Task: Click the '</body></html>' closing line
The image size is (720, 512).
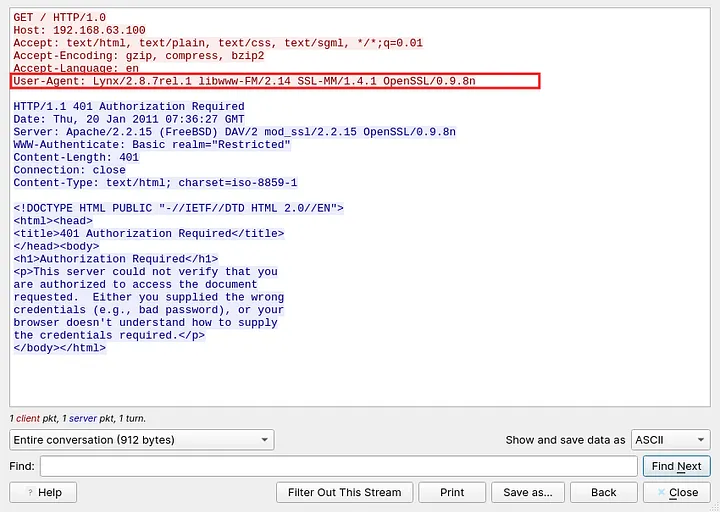Action: 60,348
